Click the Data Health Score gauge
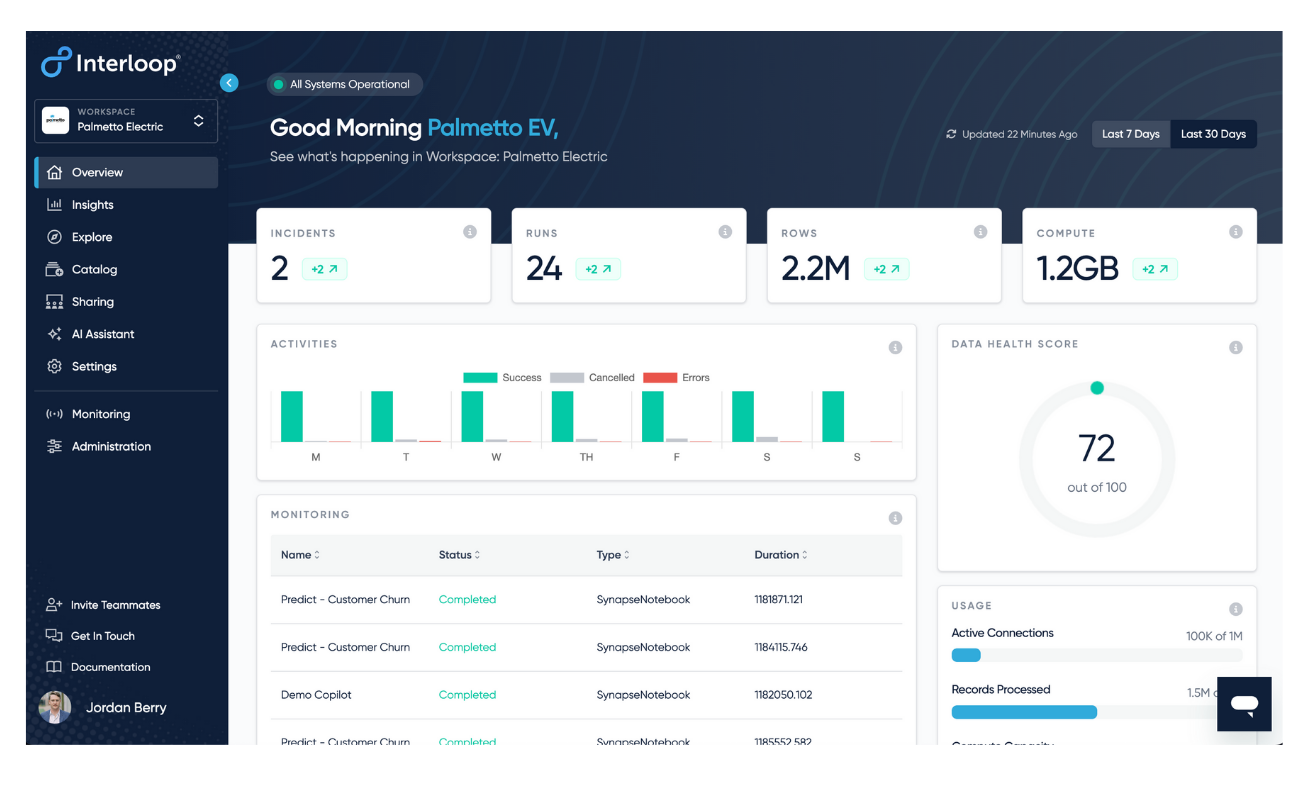Screen dimensions: 1314x789 click(1097, 459)
